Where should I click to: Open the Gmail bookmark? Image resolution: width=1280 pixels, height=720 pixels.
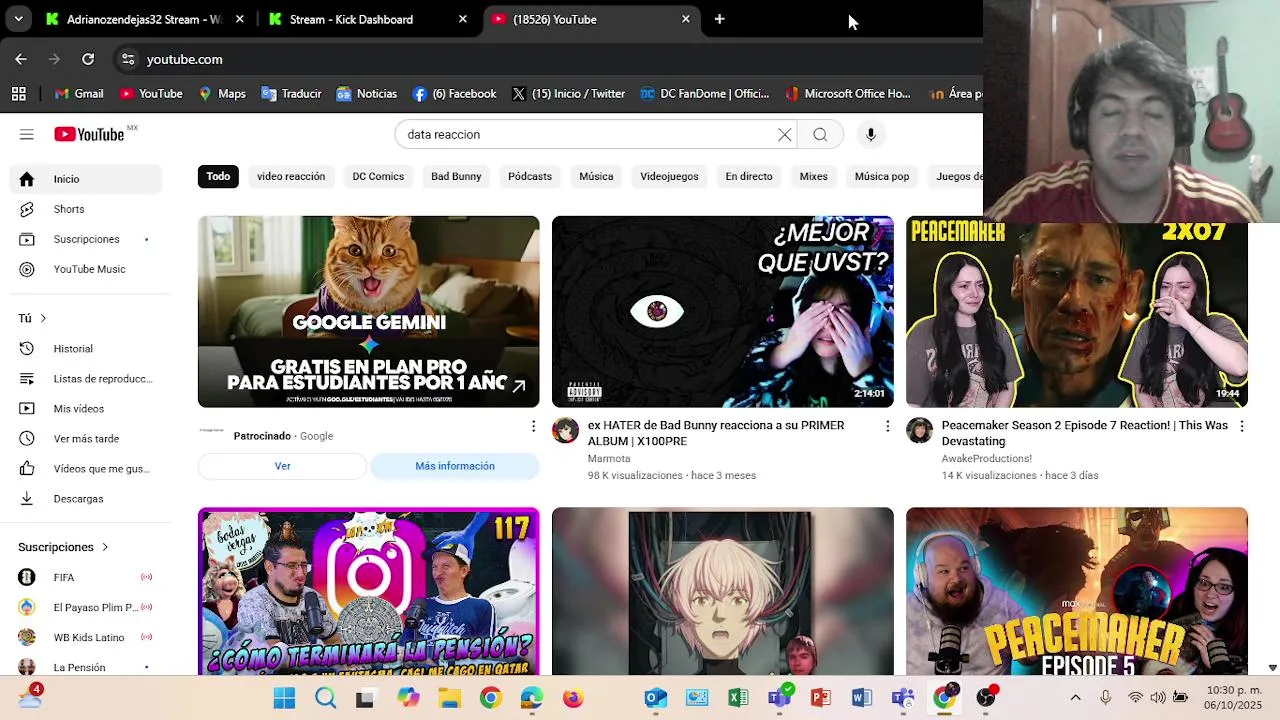point(79,94)
